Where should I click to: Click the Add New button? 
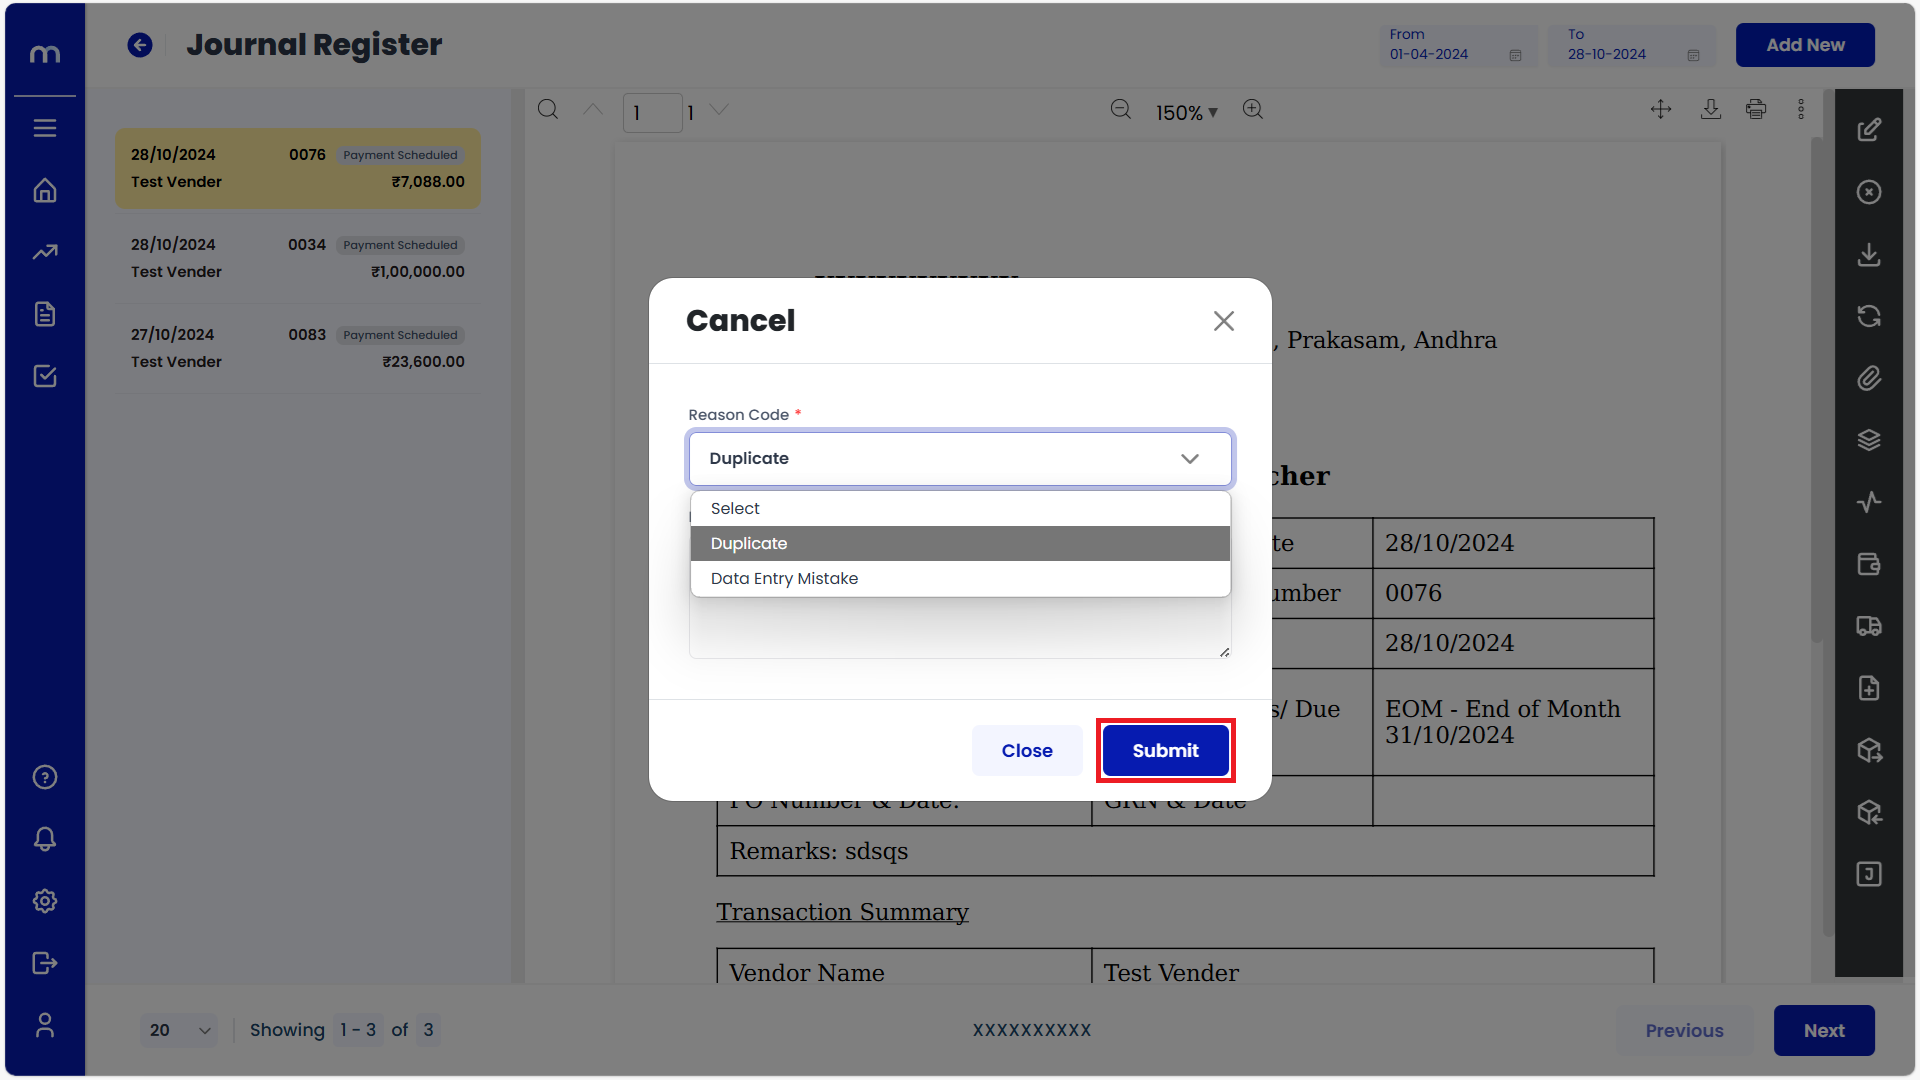click(x=1805, y=44)
